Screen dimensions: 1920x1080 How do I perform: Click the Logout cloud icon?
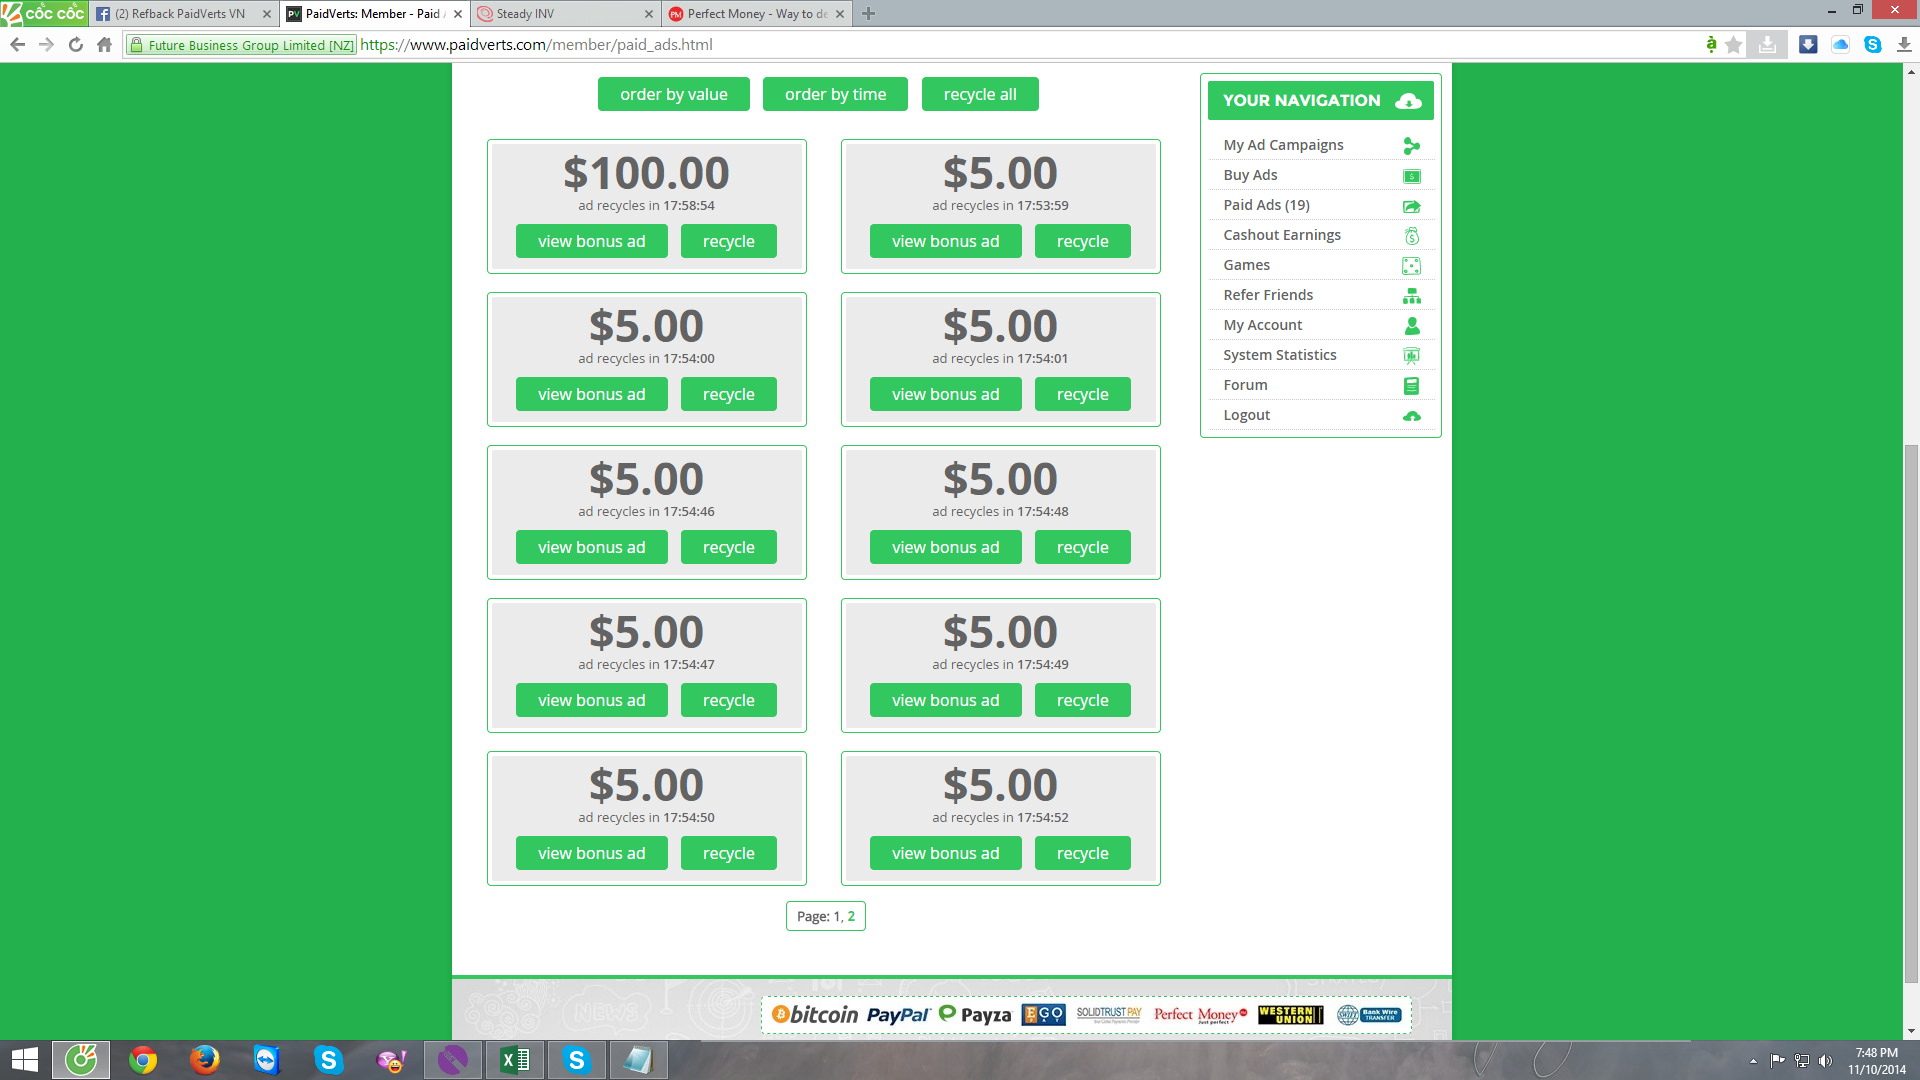[x=1411, y=416]
